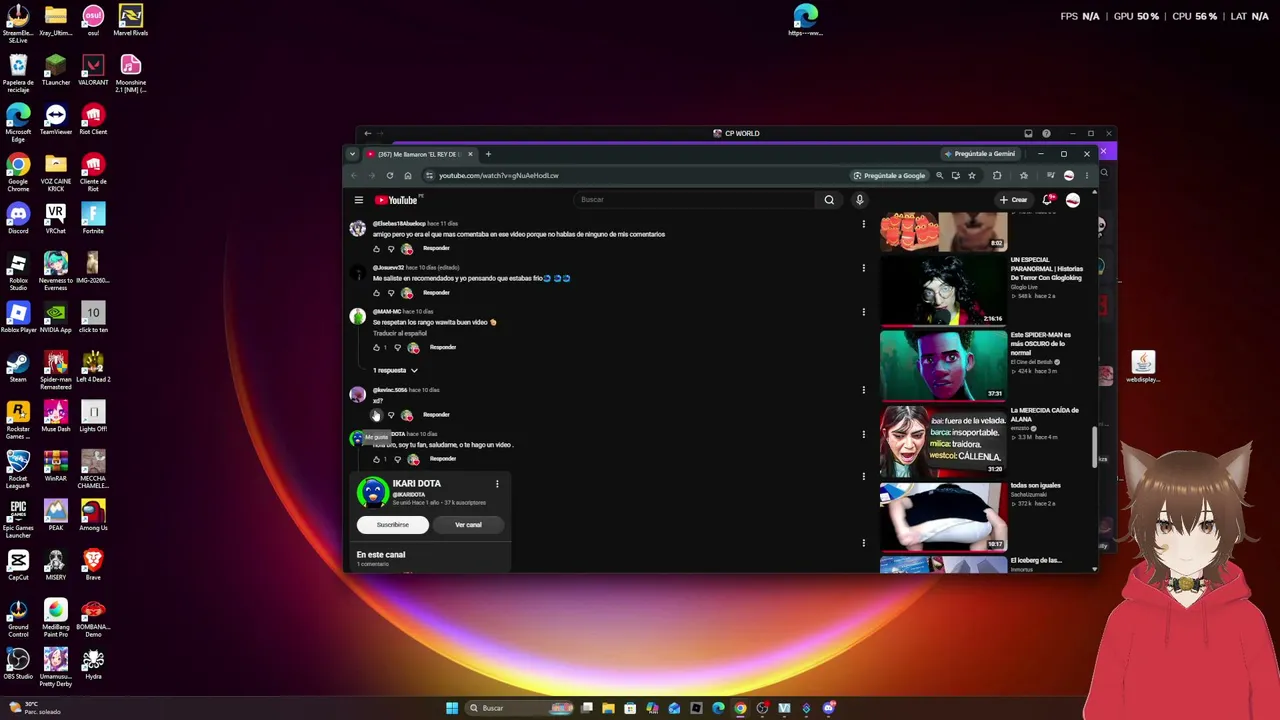Open OBS Studio desktop shortcut

click(18, 663)
